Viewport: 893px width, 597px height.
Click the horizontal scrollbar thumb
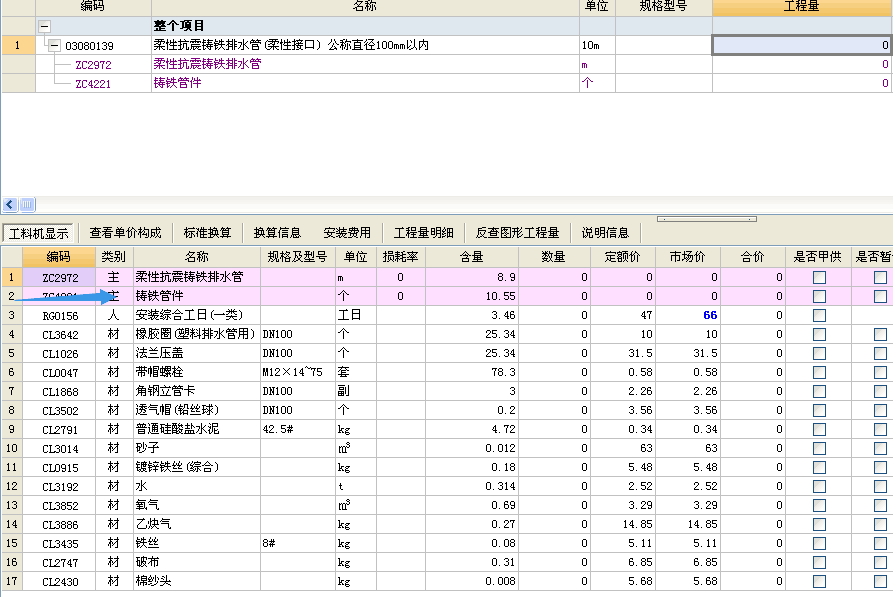pyautogui.click(x=27, y=204)
